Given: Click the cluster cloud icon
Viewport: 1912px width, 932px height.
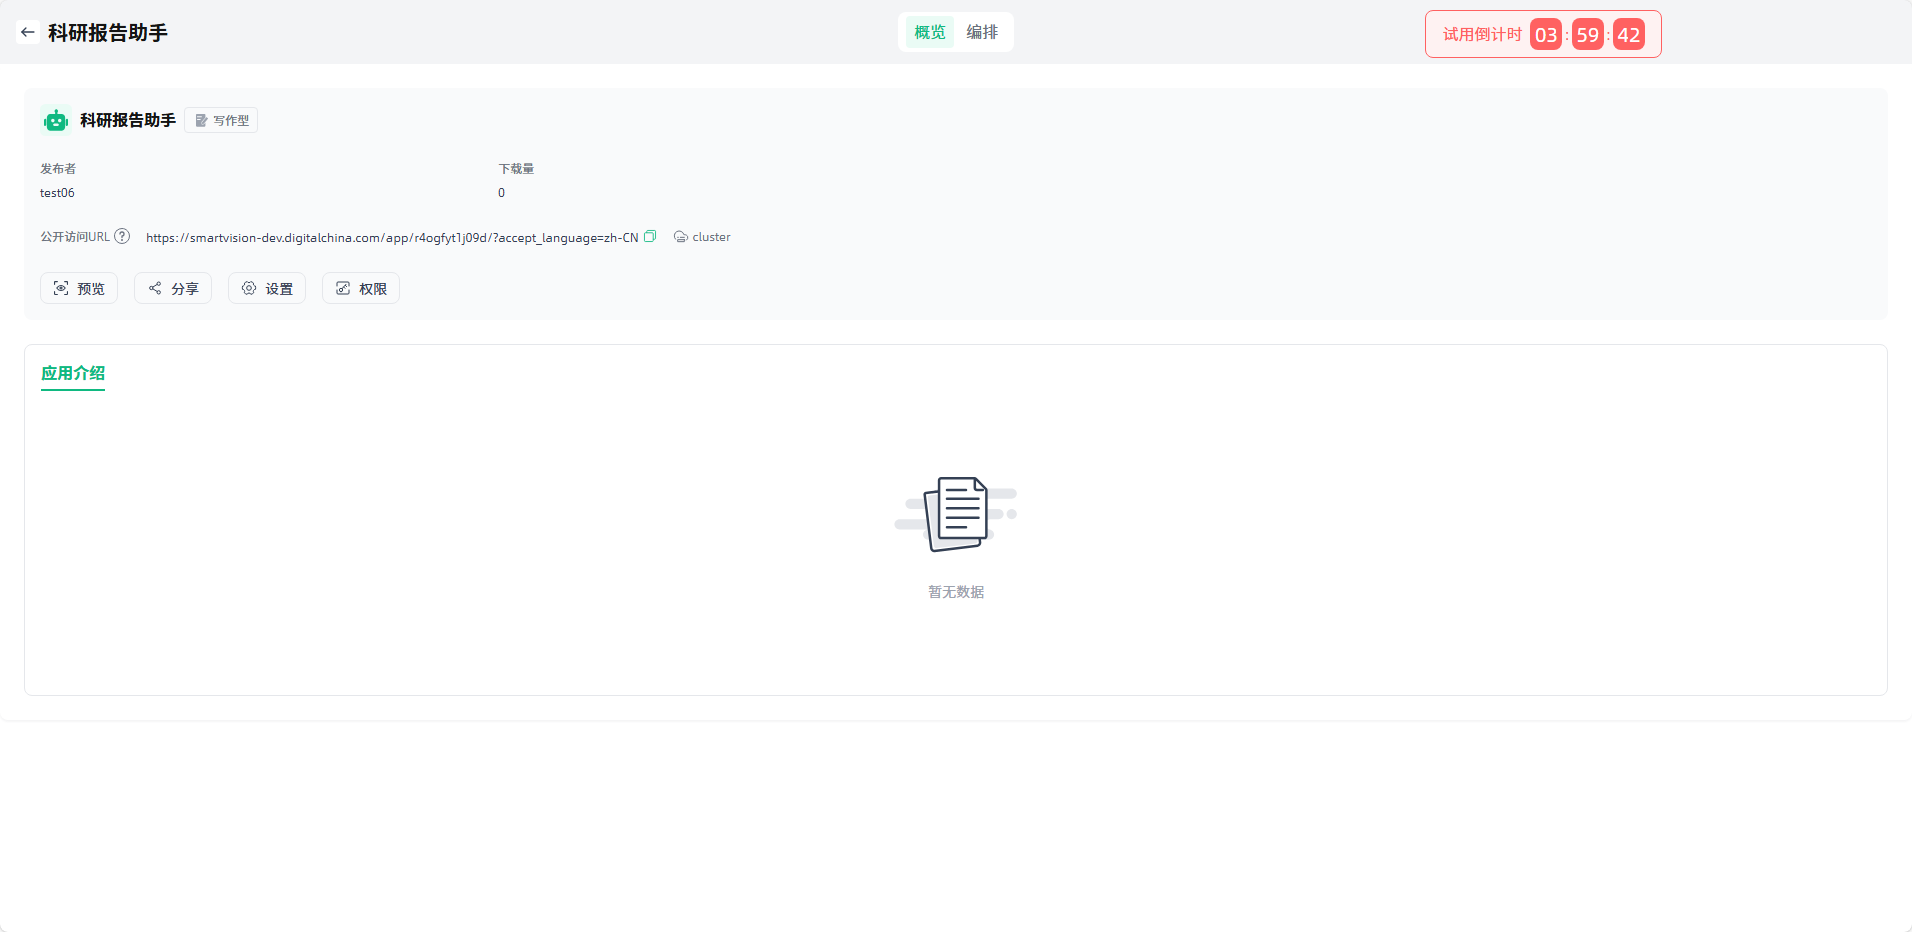Looking at the screenshot, I should coord(680,237).
